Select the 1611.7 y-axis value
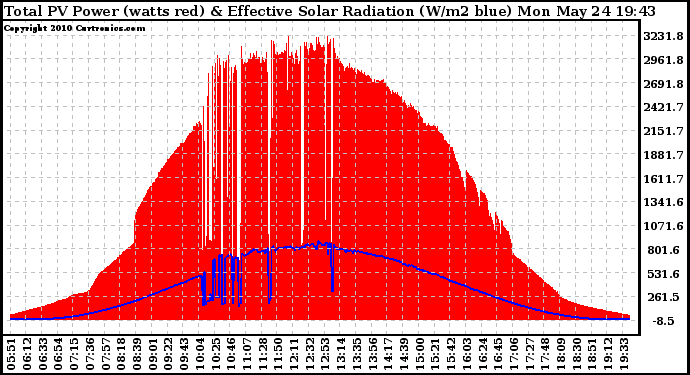This screenshot has height=375, width=690. pyautogui.click(x=663, y=179)
